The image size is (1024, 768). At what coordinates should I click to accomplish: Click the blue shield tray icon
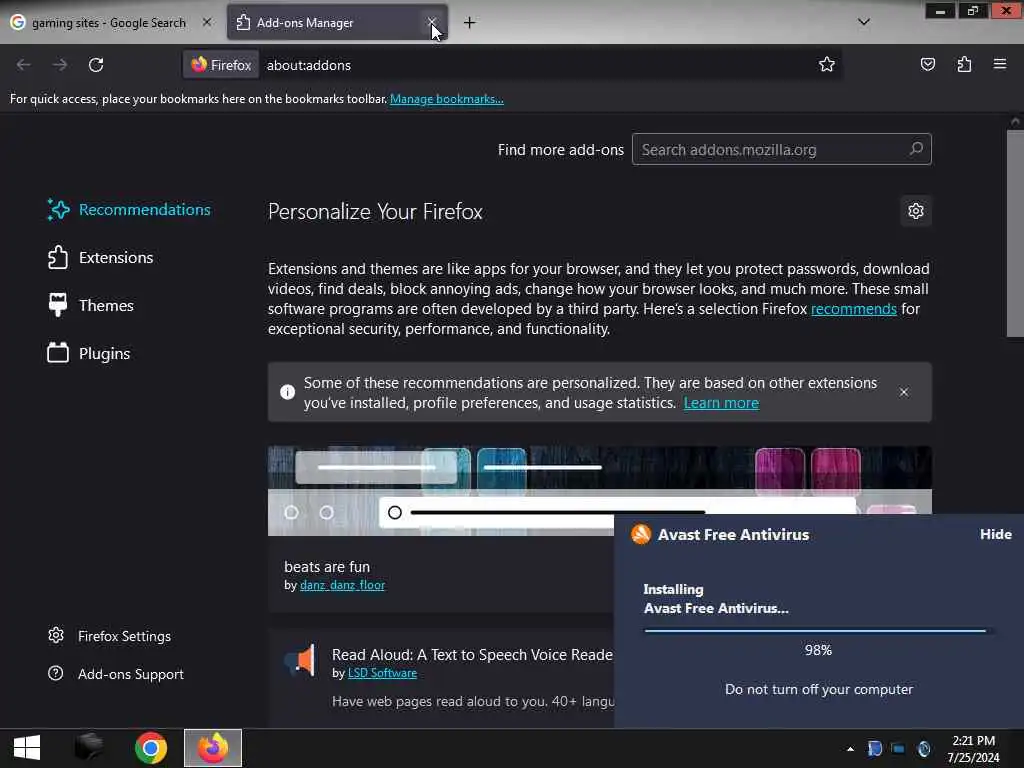[874, 749]
